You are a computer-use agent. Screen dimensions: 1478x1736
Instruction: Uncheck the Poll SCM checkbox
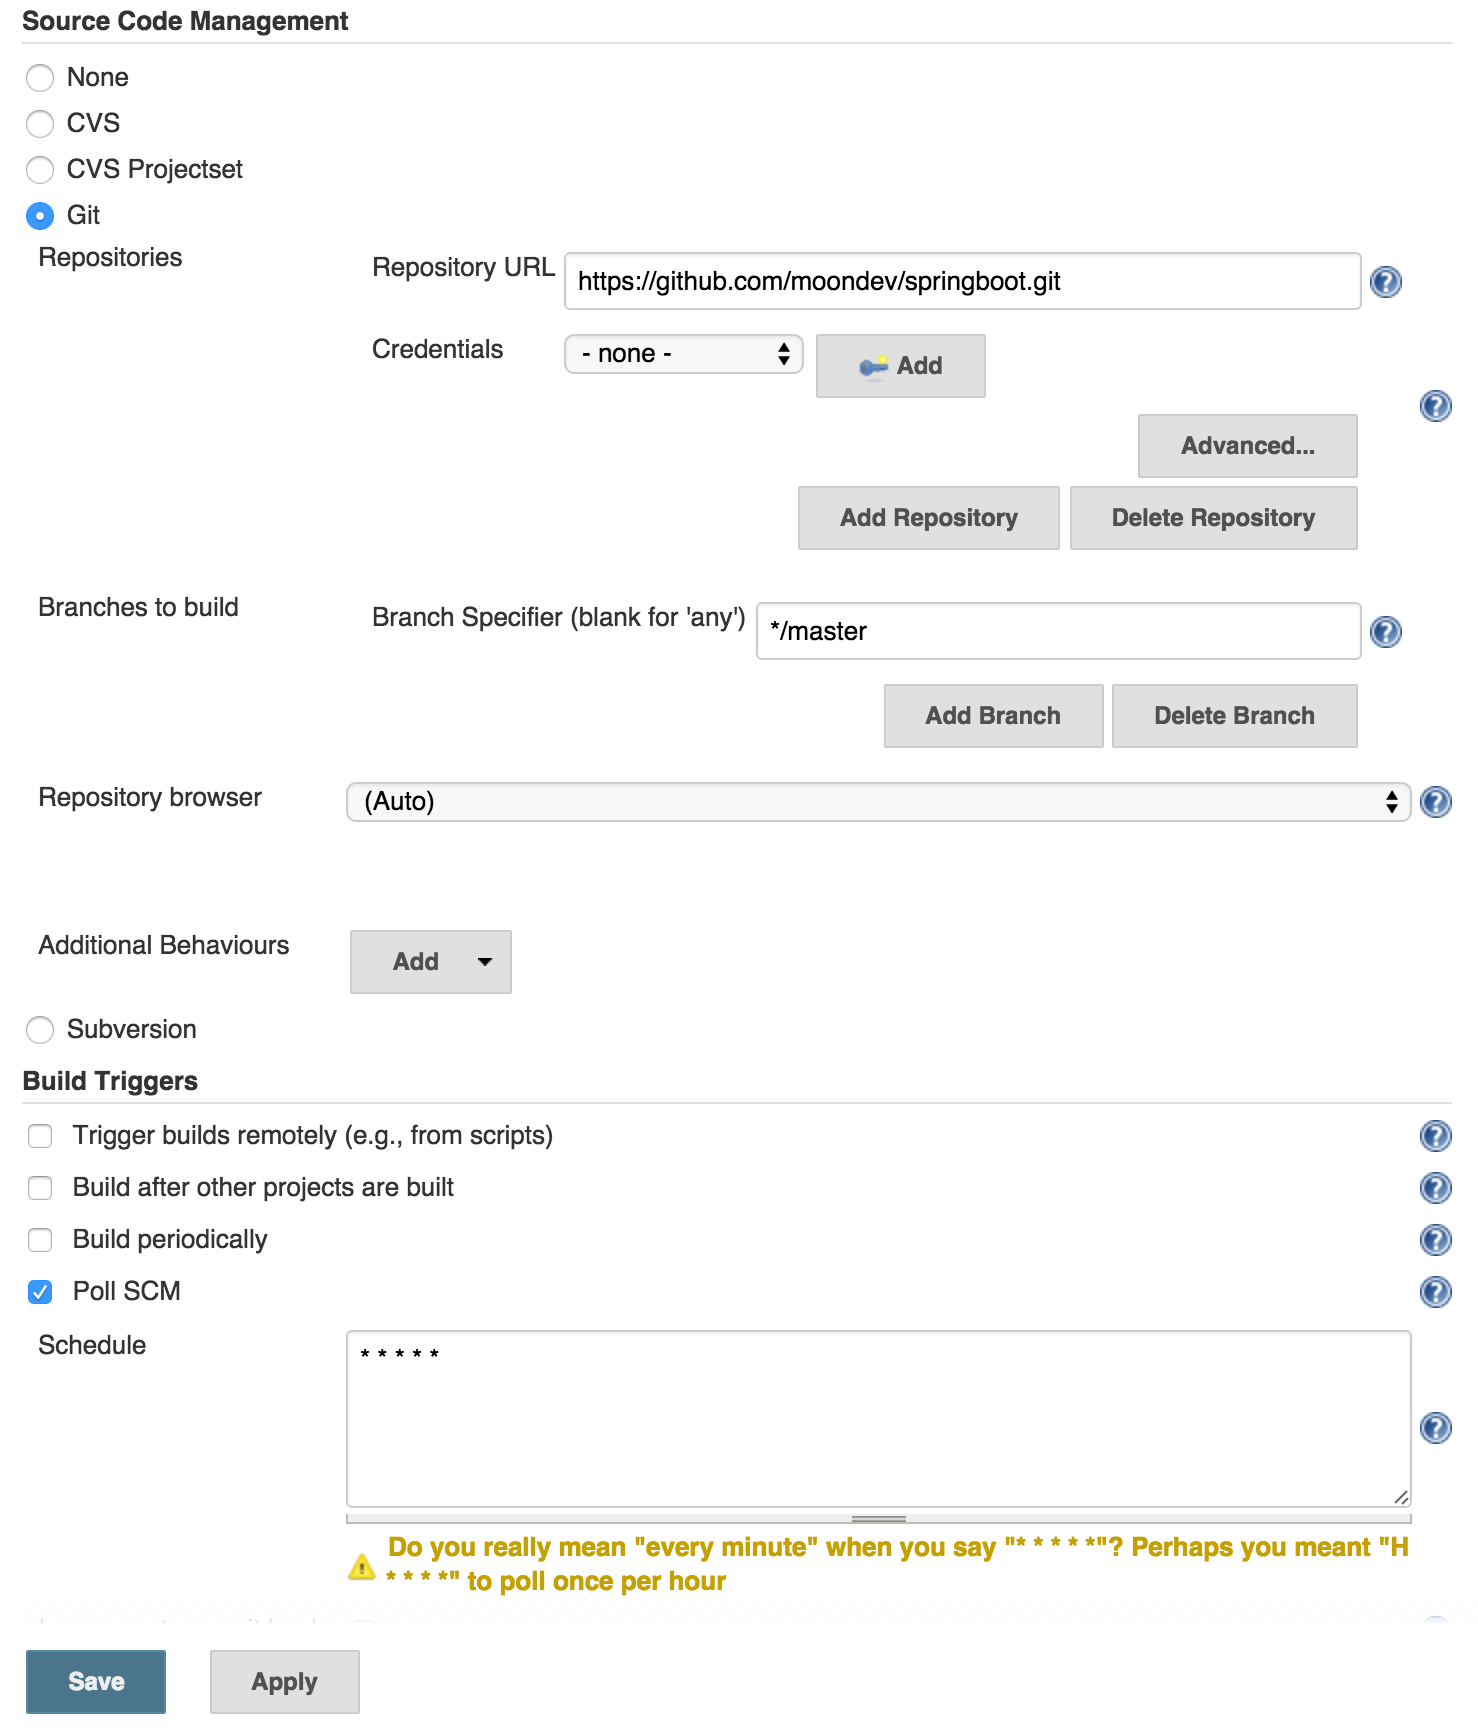click(40, 1292)
